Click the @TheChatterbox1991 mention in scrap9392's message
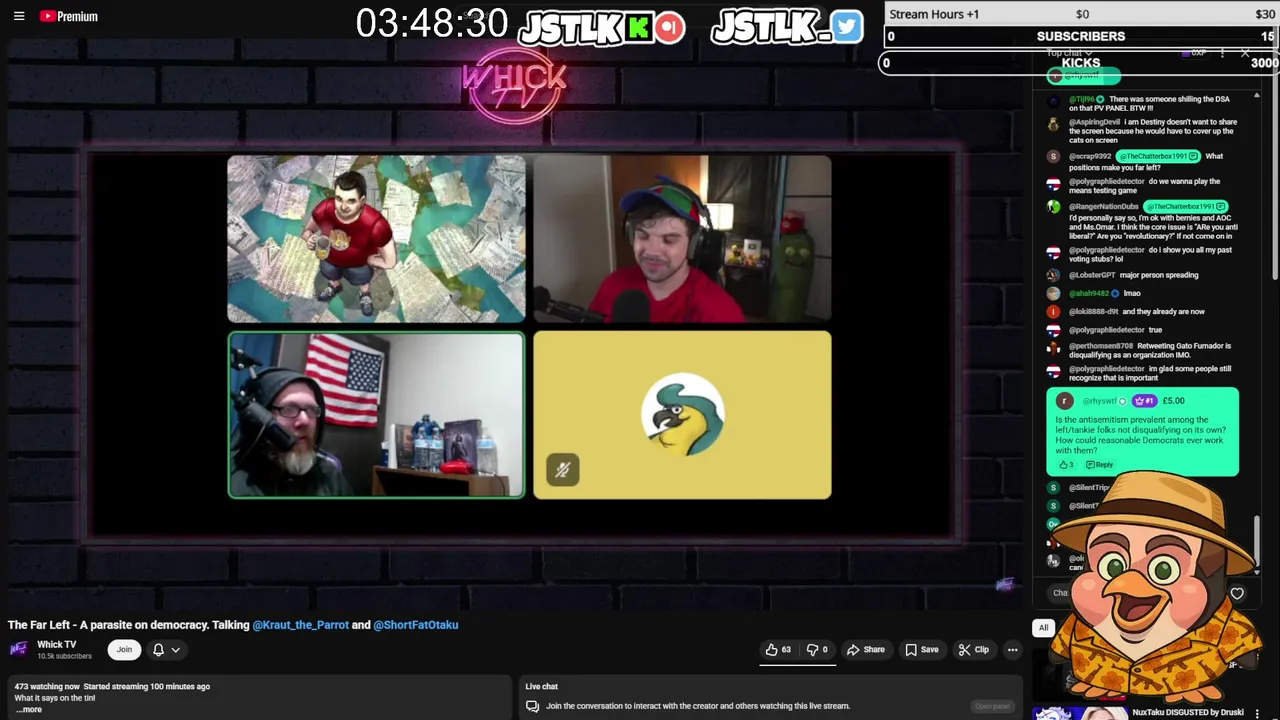 click(1158, 156)
